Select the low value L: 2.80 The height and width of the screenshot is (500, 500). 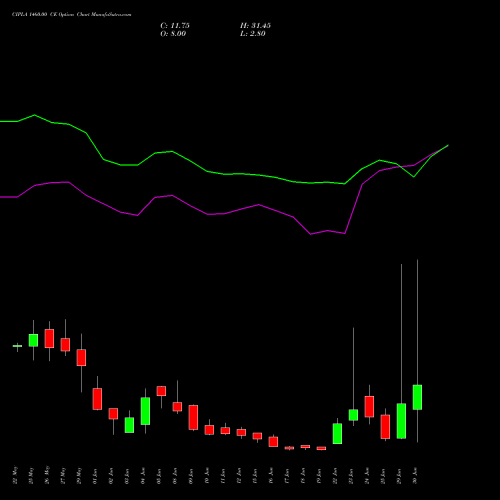coord(253,34)
